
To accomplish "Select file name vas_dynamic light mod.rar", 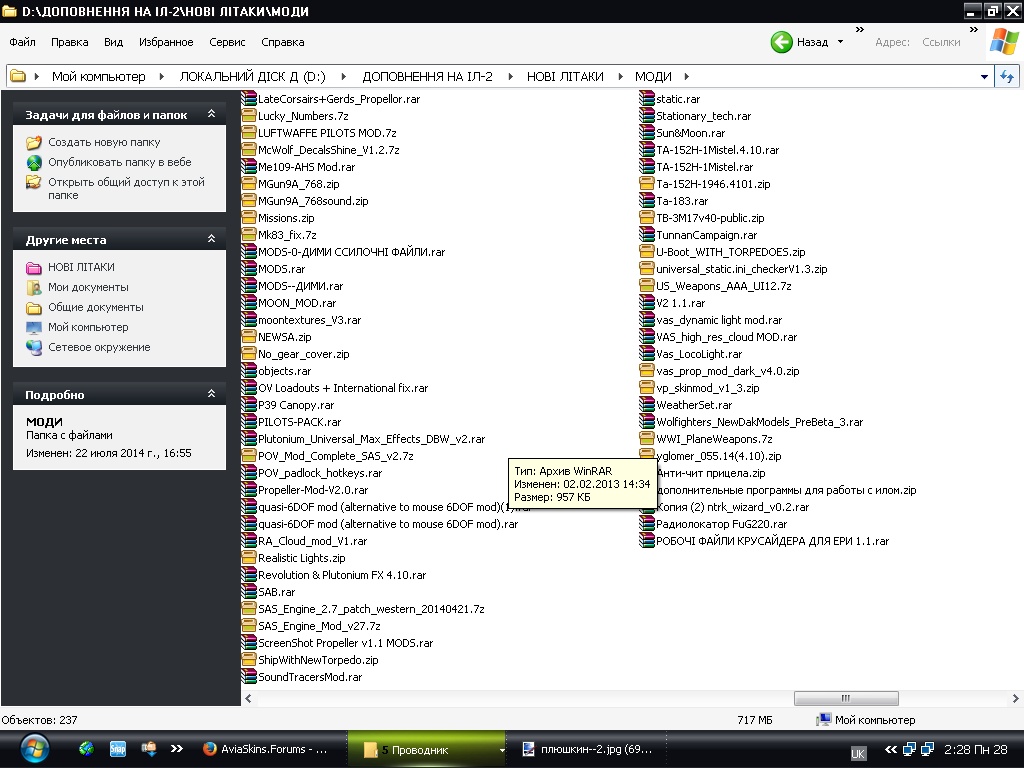I will point(719,320).
